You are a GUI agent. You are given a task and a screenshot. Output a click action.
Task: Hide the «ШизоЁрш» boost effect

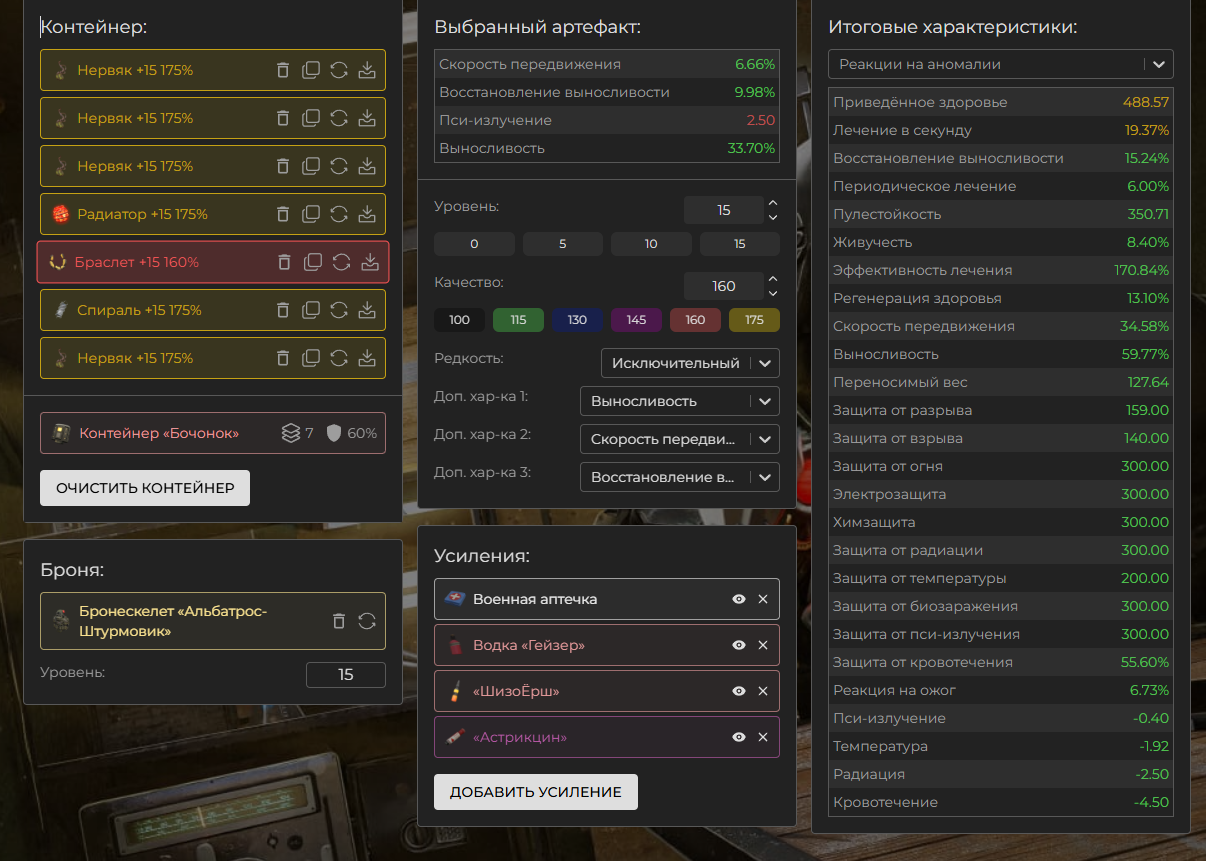tap(739, 691)
